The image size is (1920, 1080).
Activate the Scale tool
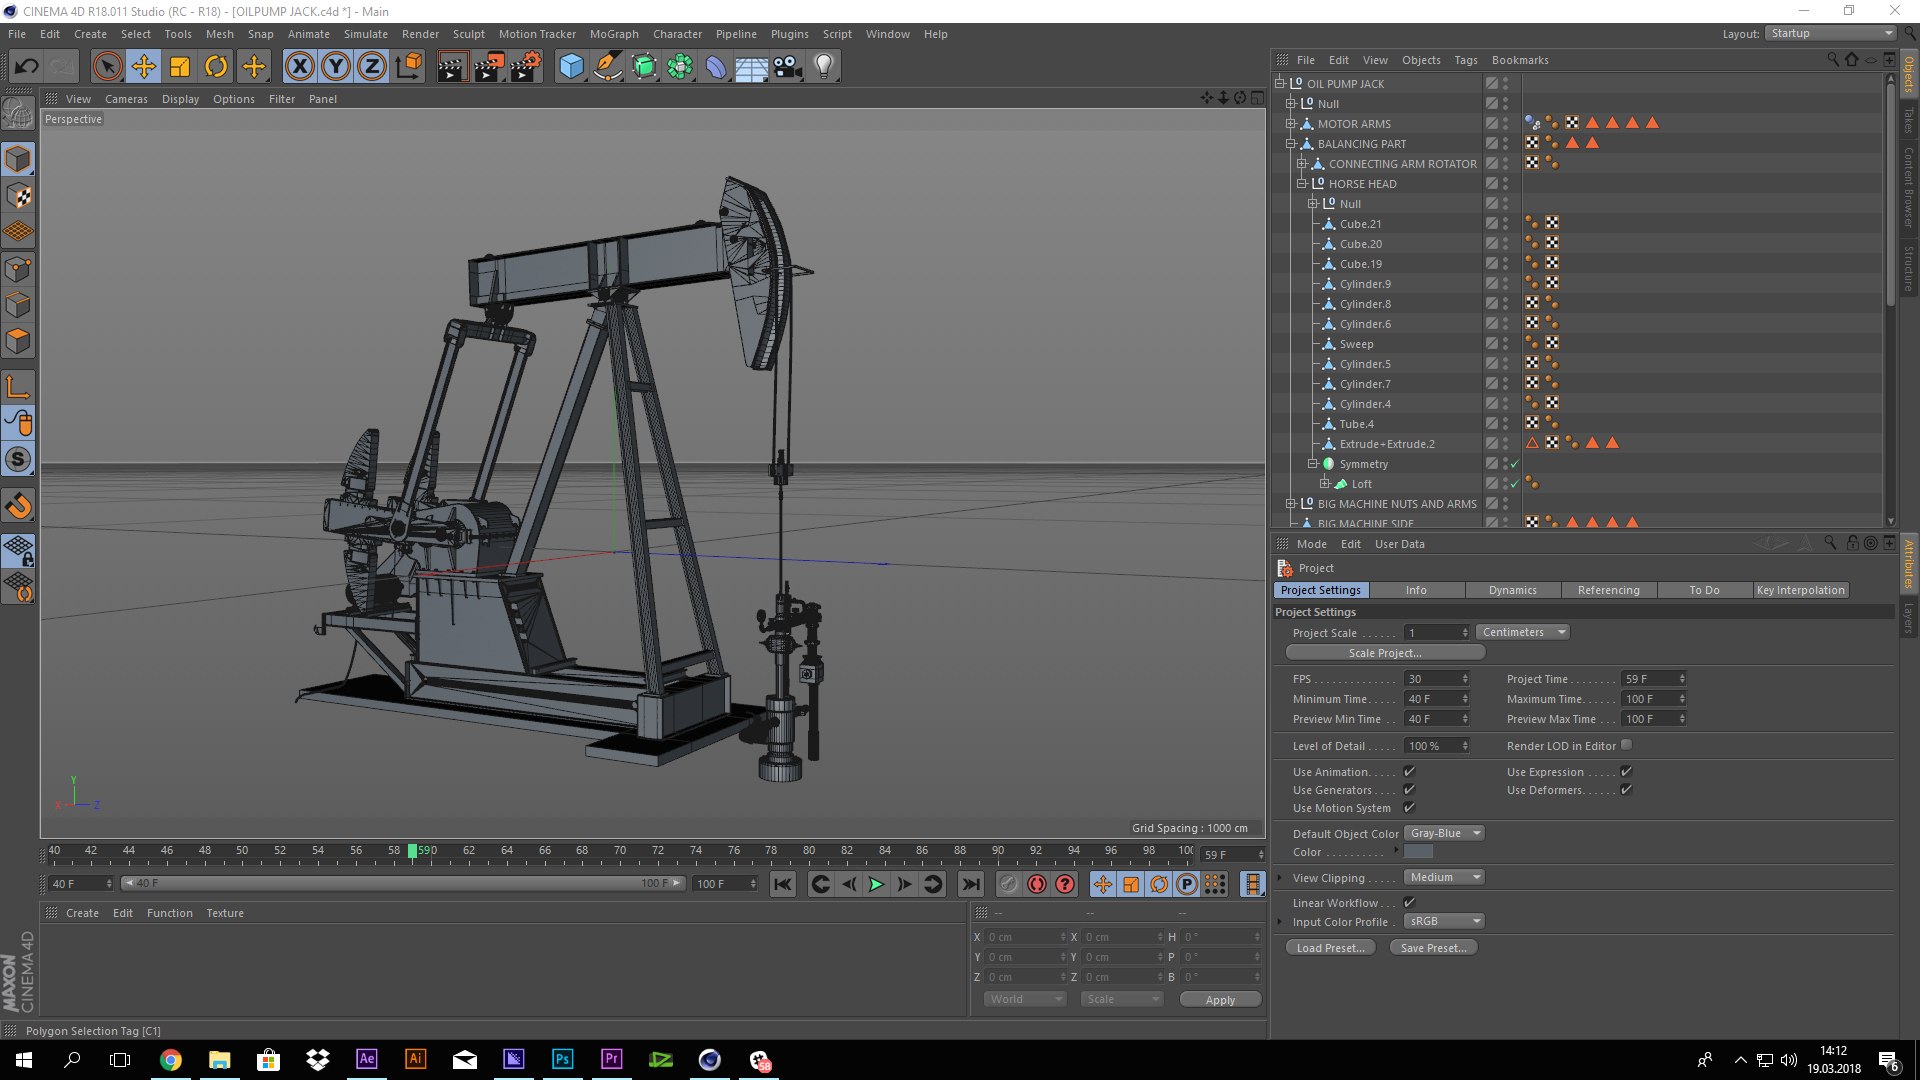180,67
